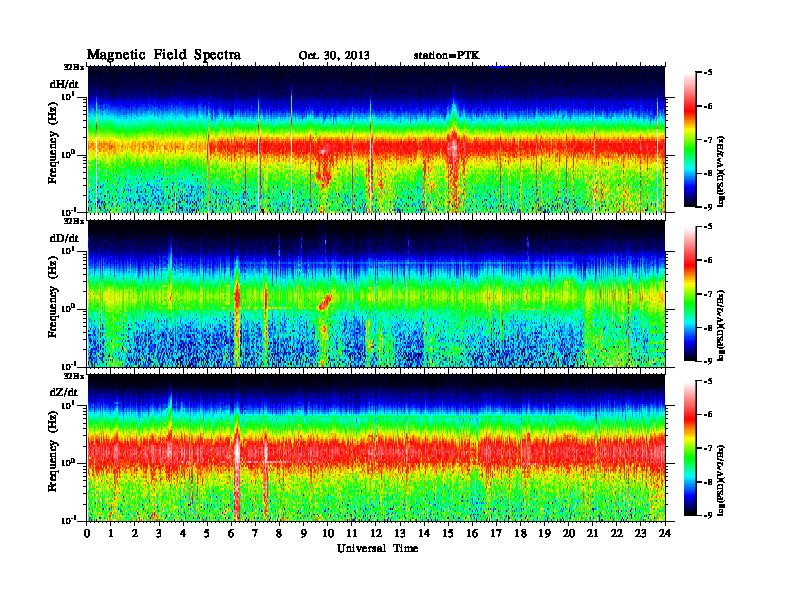Click hour tick label 14 on the time axis
The height and width of the screenshot is (612, 792).
[x=424, y=533]
